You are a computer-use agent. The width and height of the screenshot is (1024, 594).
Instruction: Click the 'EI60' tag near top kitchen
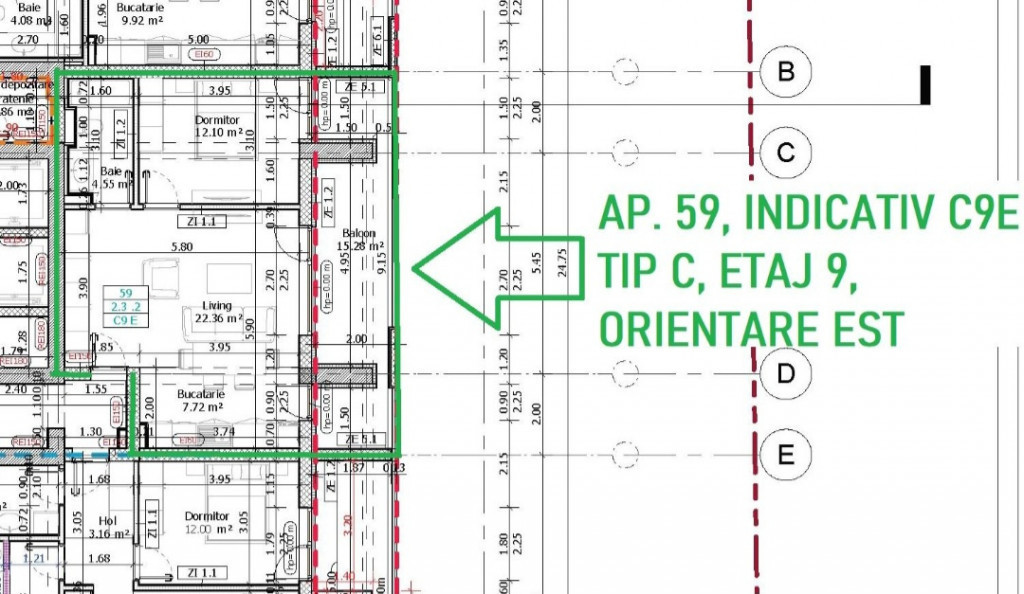(204, 55)
